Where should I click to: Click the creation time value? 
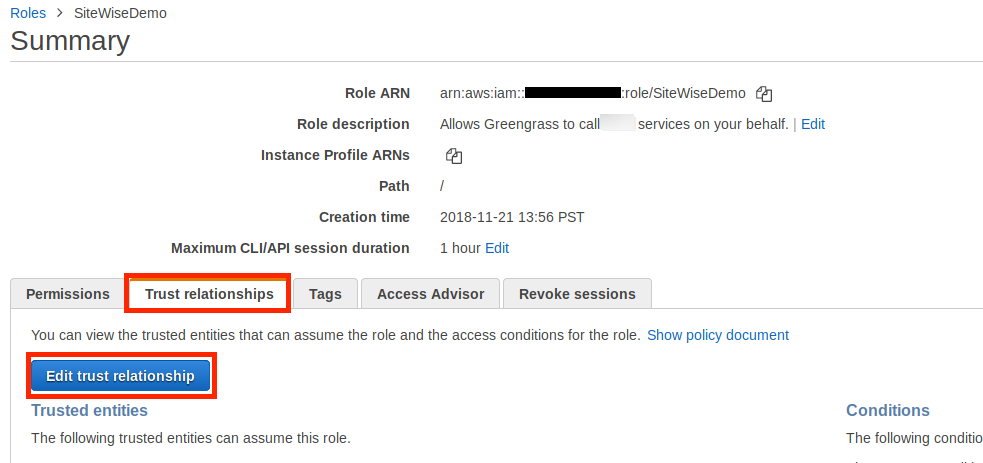pos(512,217)
